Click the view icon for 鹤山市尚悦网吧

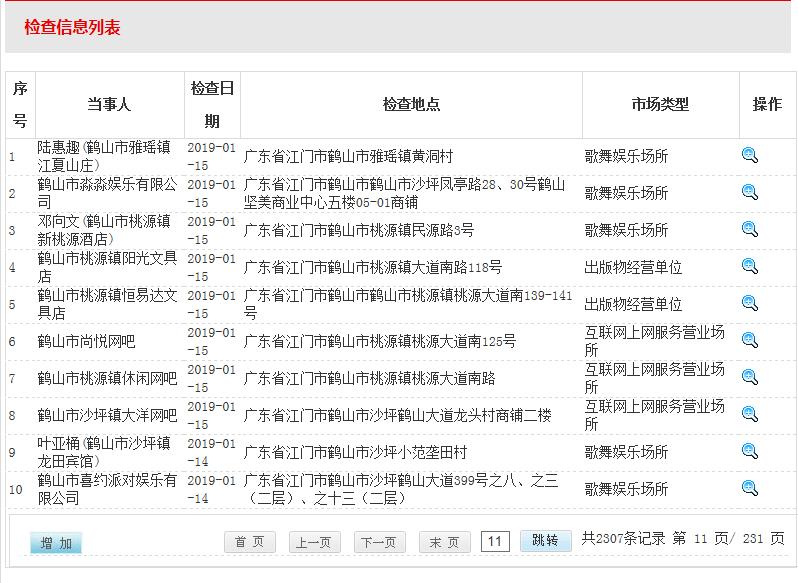point(750,340)
